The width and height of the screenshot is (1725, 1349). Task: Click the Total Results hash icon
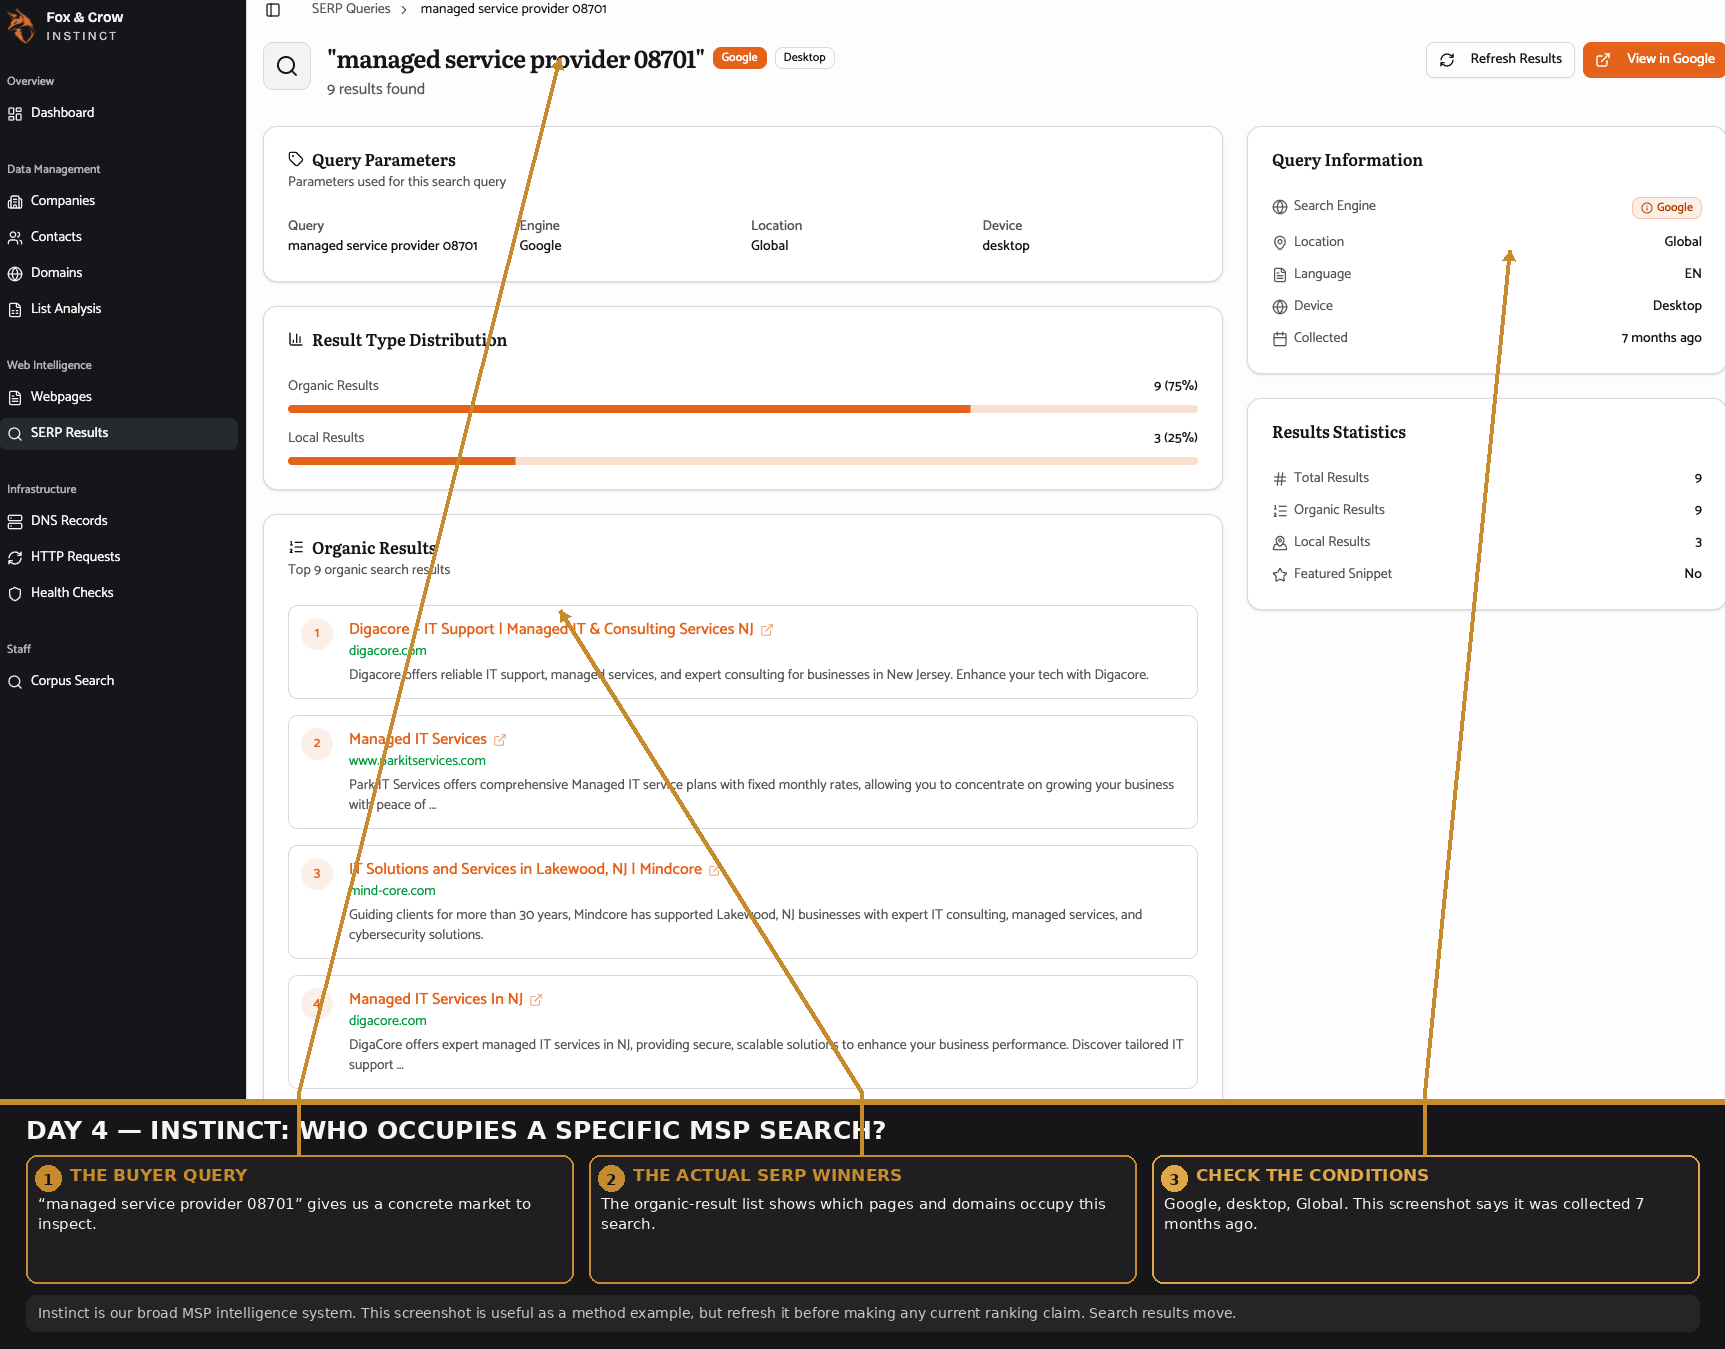coord(1280,479)
